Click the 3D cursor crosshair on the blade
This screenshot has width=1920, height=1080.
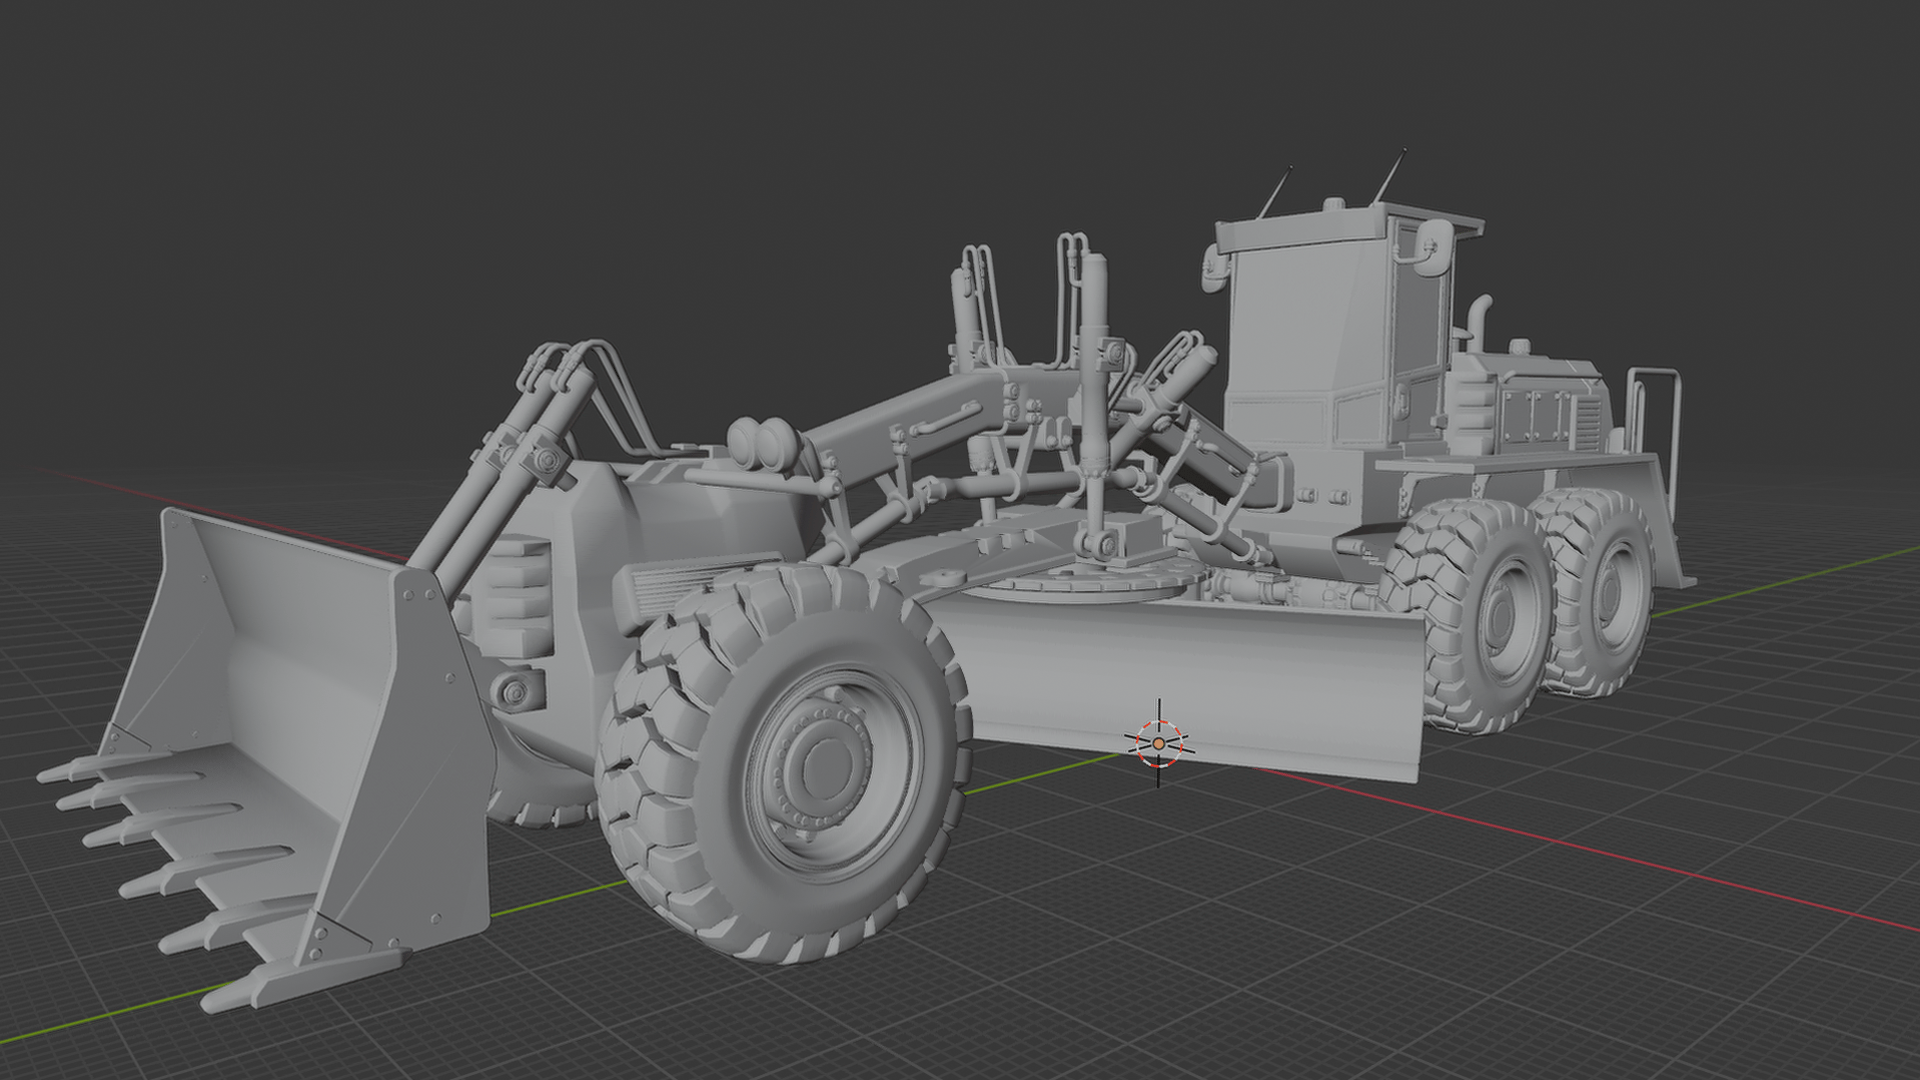pyautogui.click(x=1159, y=743)
